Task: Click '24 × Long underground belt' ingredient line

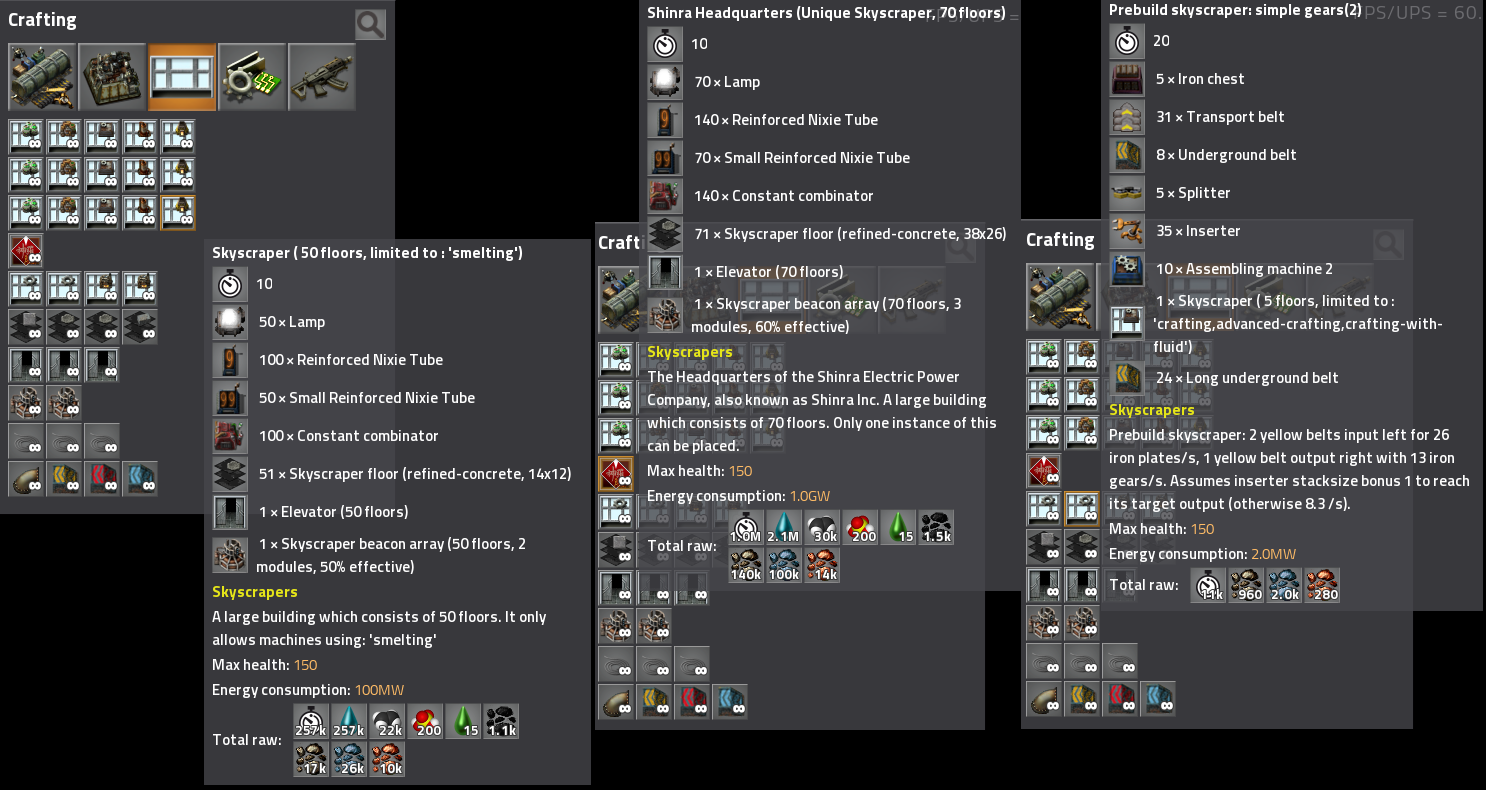Action: tap(1247, 378)
